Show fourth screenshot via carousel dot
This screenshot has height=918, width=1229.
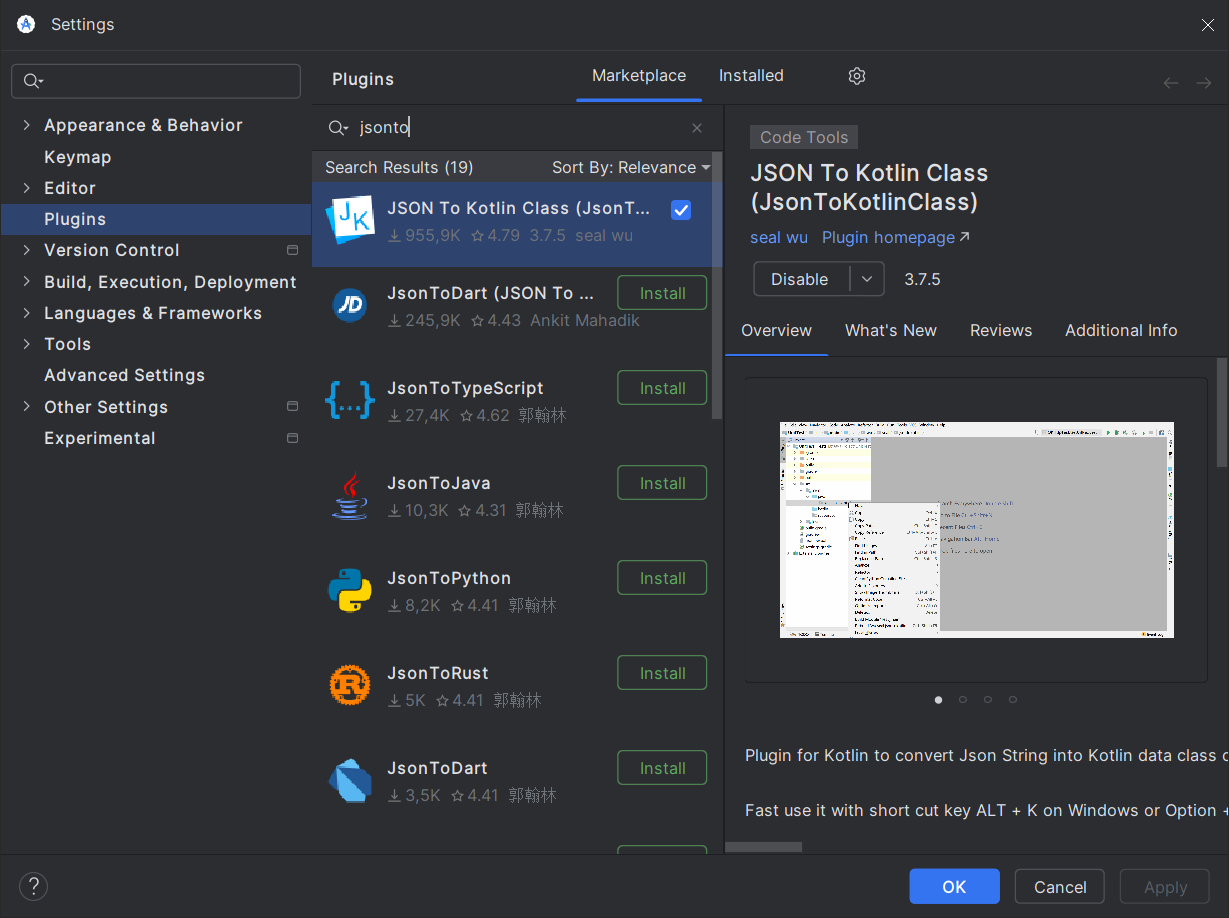[1013, 700]
